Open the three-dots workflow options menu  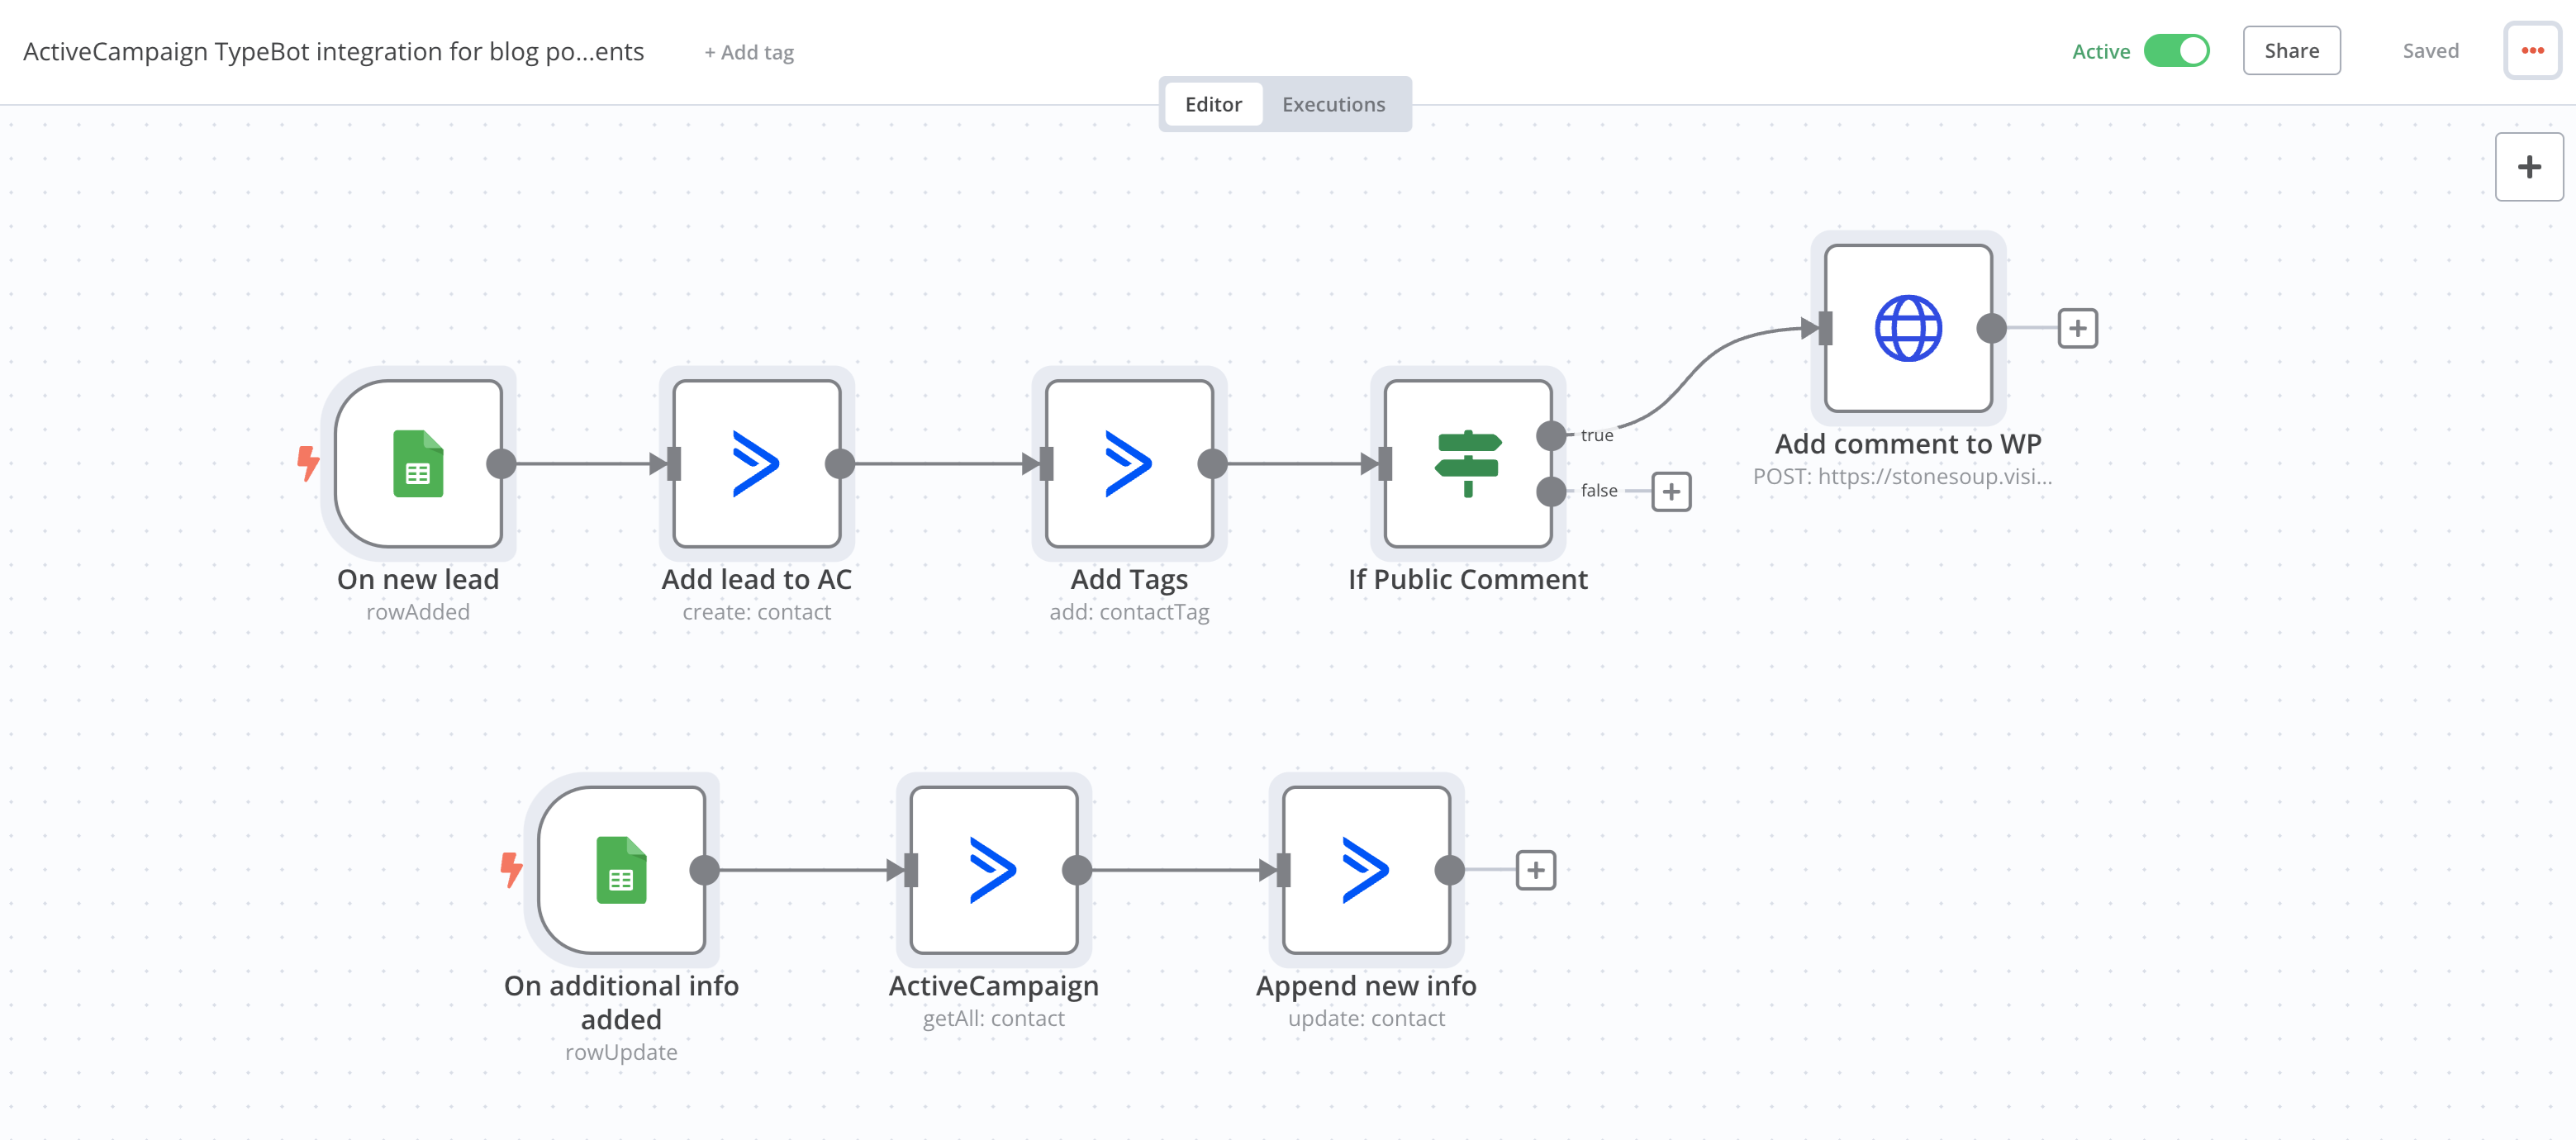[x=2531, y=51]
